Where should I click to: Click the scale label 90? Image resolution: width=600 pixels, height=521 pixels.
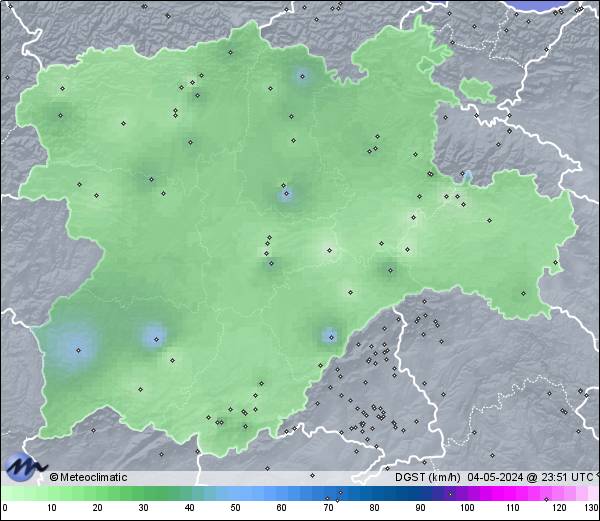click(x=421, y=508)
